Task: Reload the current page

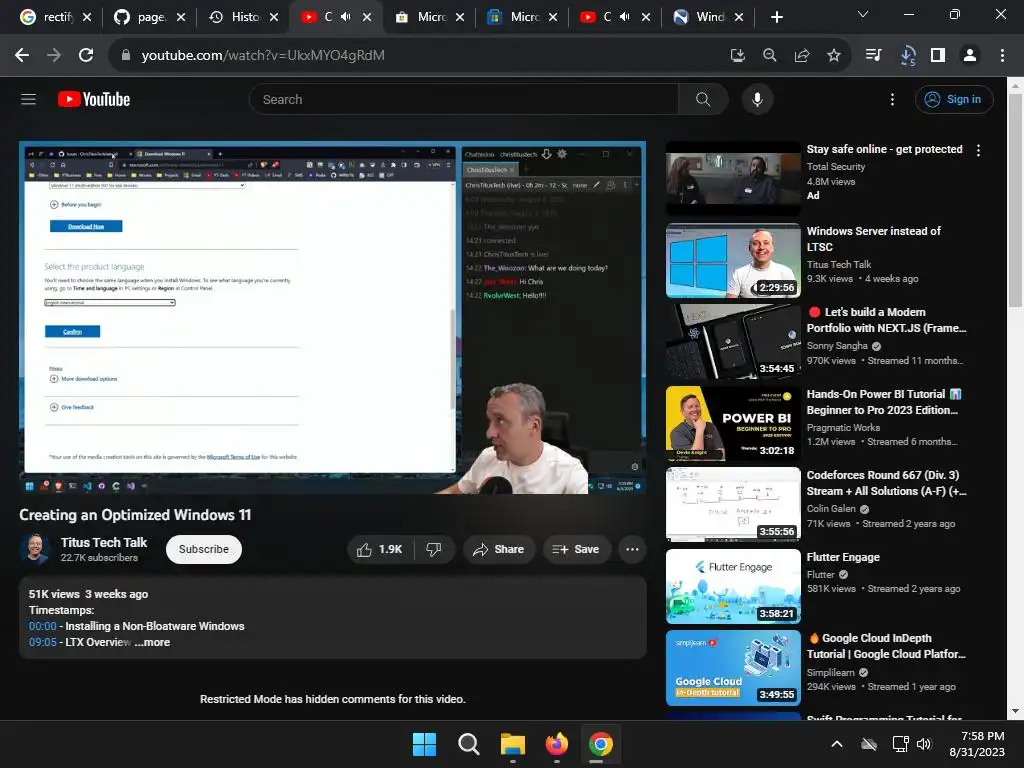Action: point(86,56)
